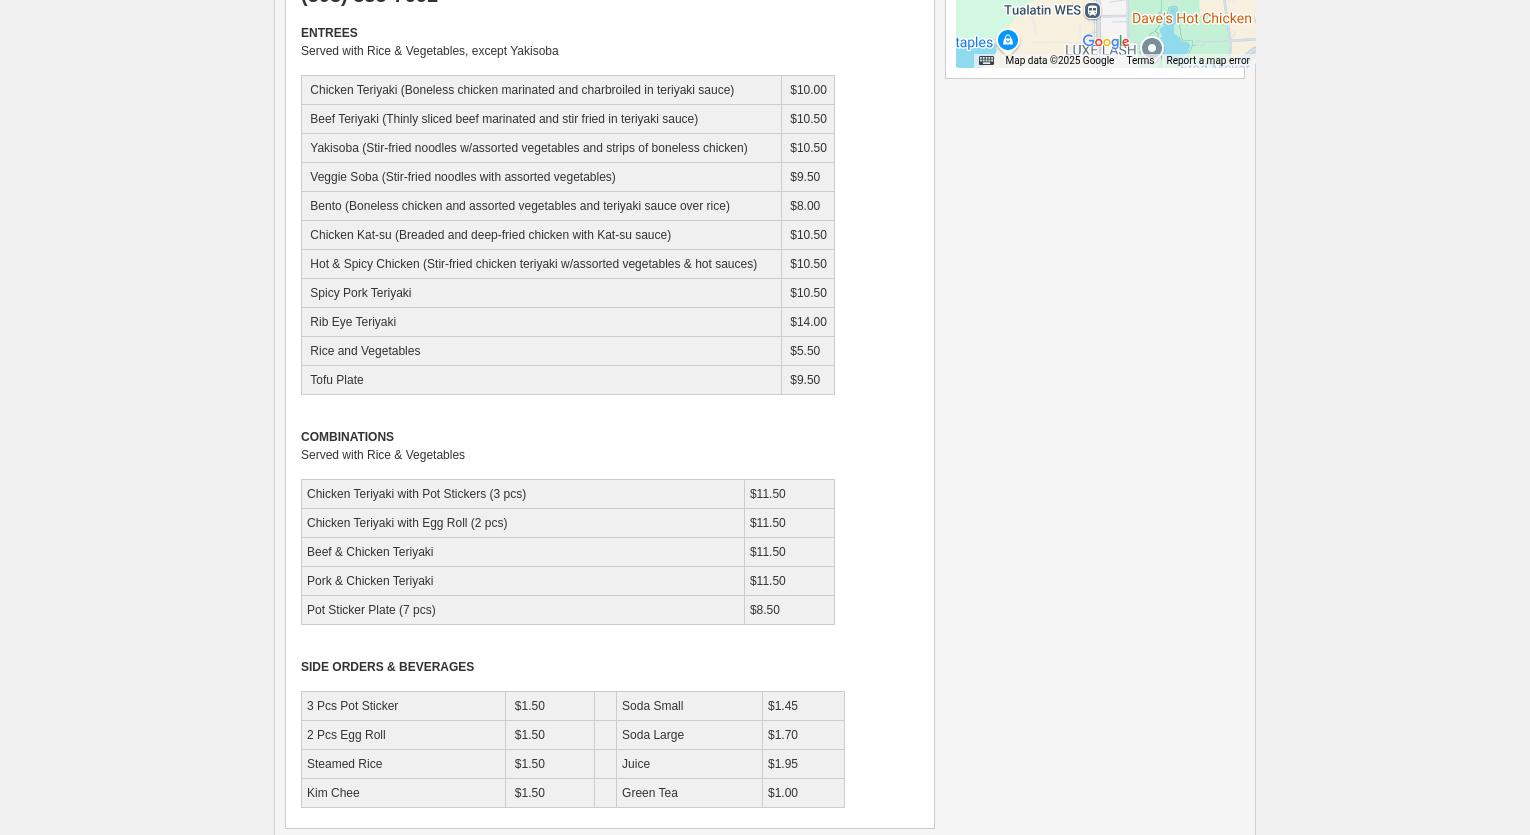1530x835 pixels.
Task: Click the $1.95 Juice price
Action: [783, 764]
